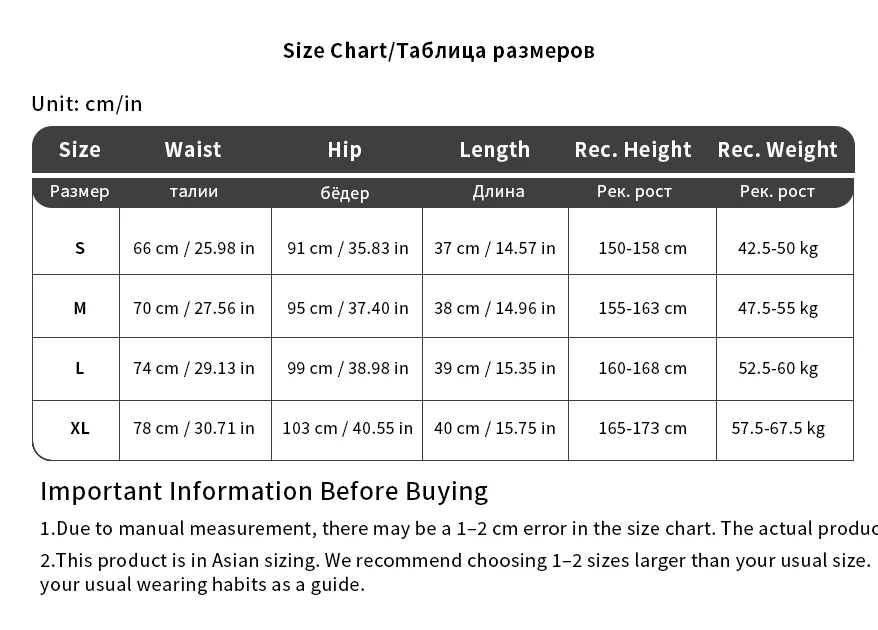Click the 165-173 cm height cell

coord(642,428)
